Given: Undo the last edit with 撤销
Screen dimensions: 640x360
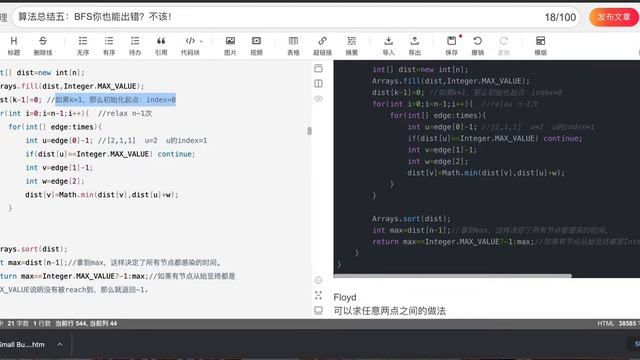Looking at the screenshot, I should (478, 45).
